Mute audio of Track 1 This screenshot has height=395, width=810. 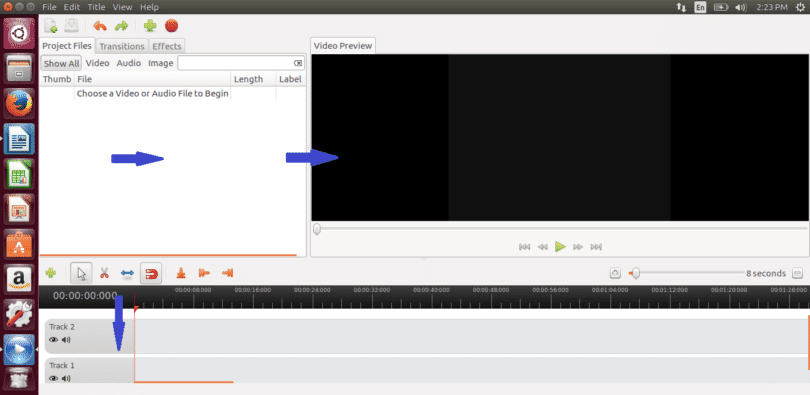[x=66, y=378]
